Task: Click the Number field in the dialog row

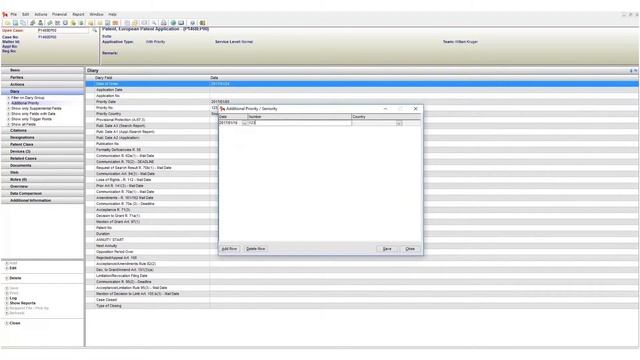Action: click(299, 123)
